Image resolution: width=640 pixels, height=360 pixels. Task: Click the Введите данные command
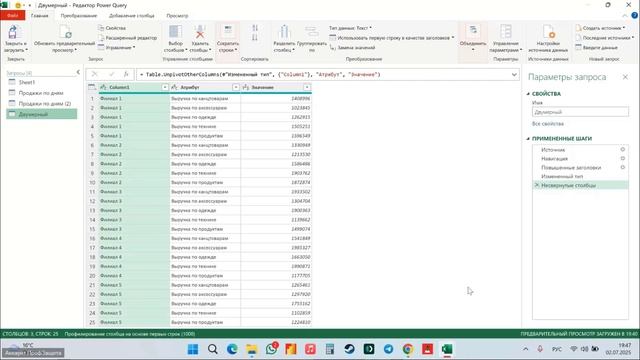(x=596, y=48)
